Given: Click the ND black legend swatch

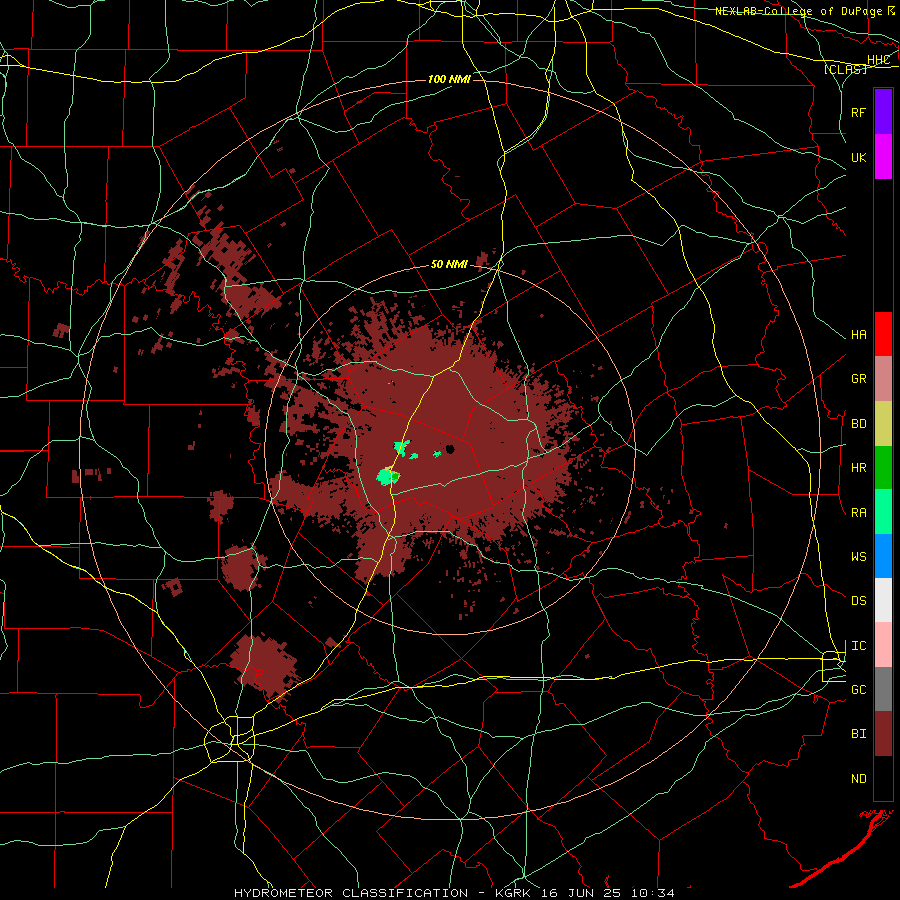Looking at the screenshot, I should tap(883, 778).
